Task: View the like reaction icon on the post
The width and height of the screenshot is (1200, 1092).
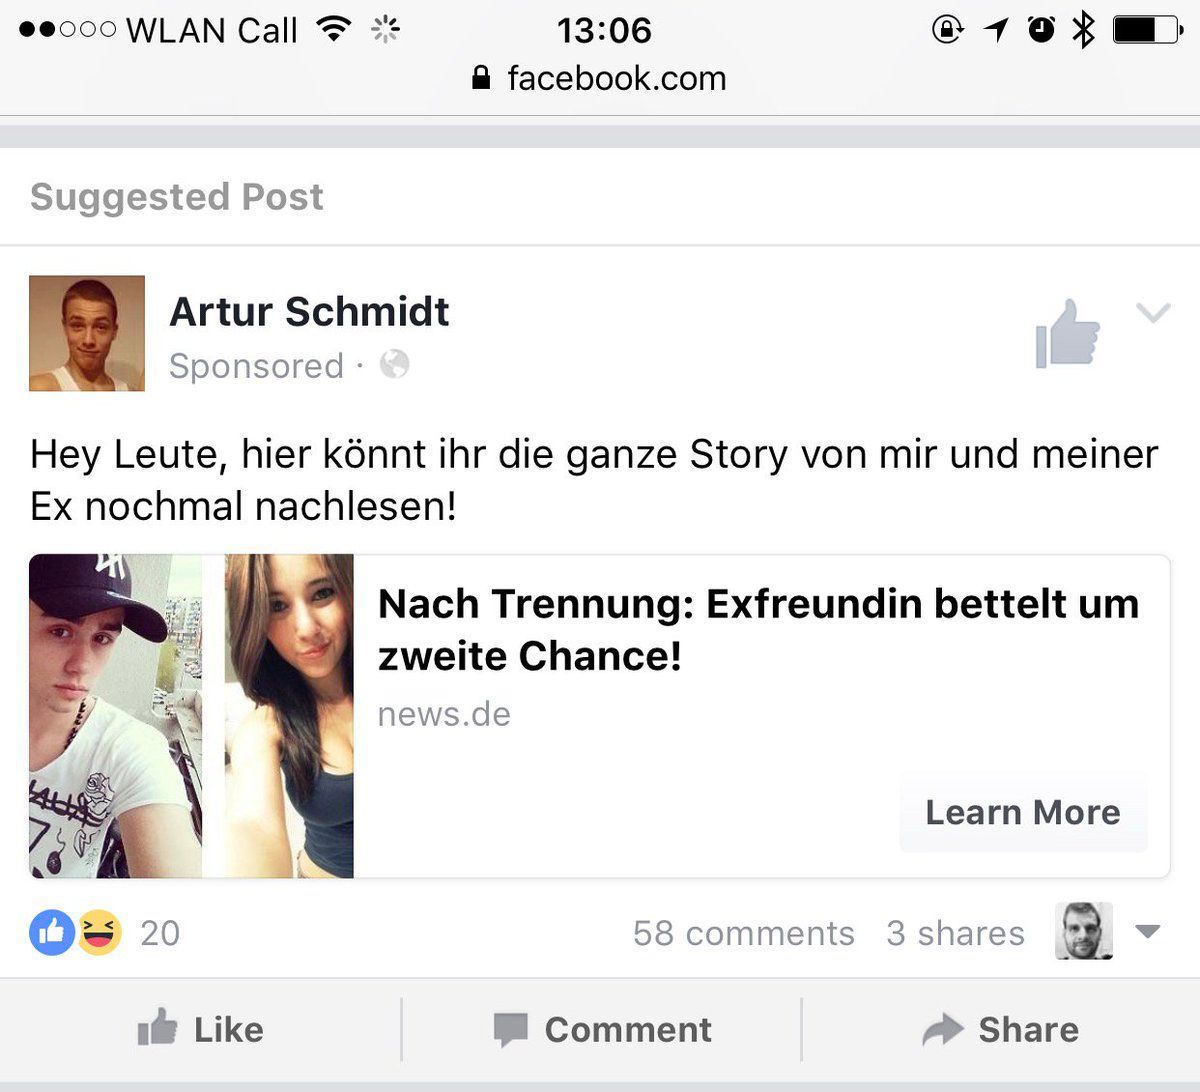Action: (52, 932)
